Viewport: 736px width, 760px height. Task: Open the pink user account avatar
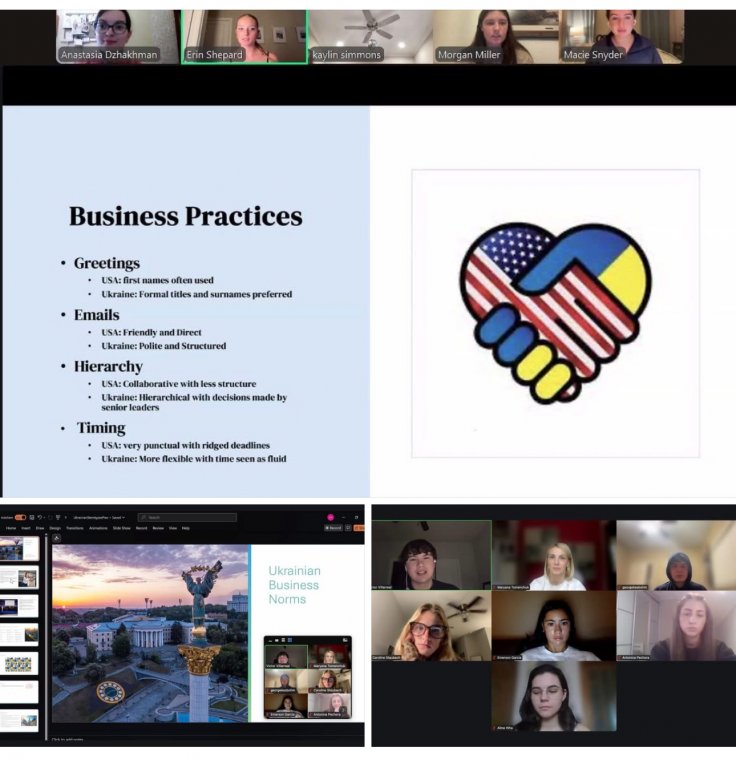click(x=330, y=517)
